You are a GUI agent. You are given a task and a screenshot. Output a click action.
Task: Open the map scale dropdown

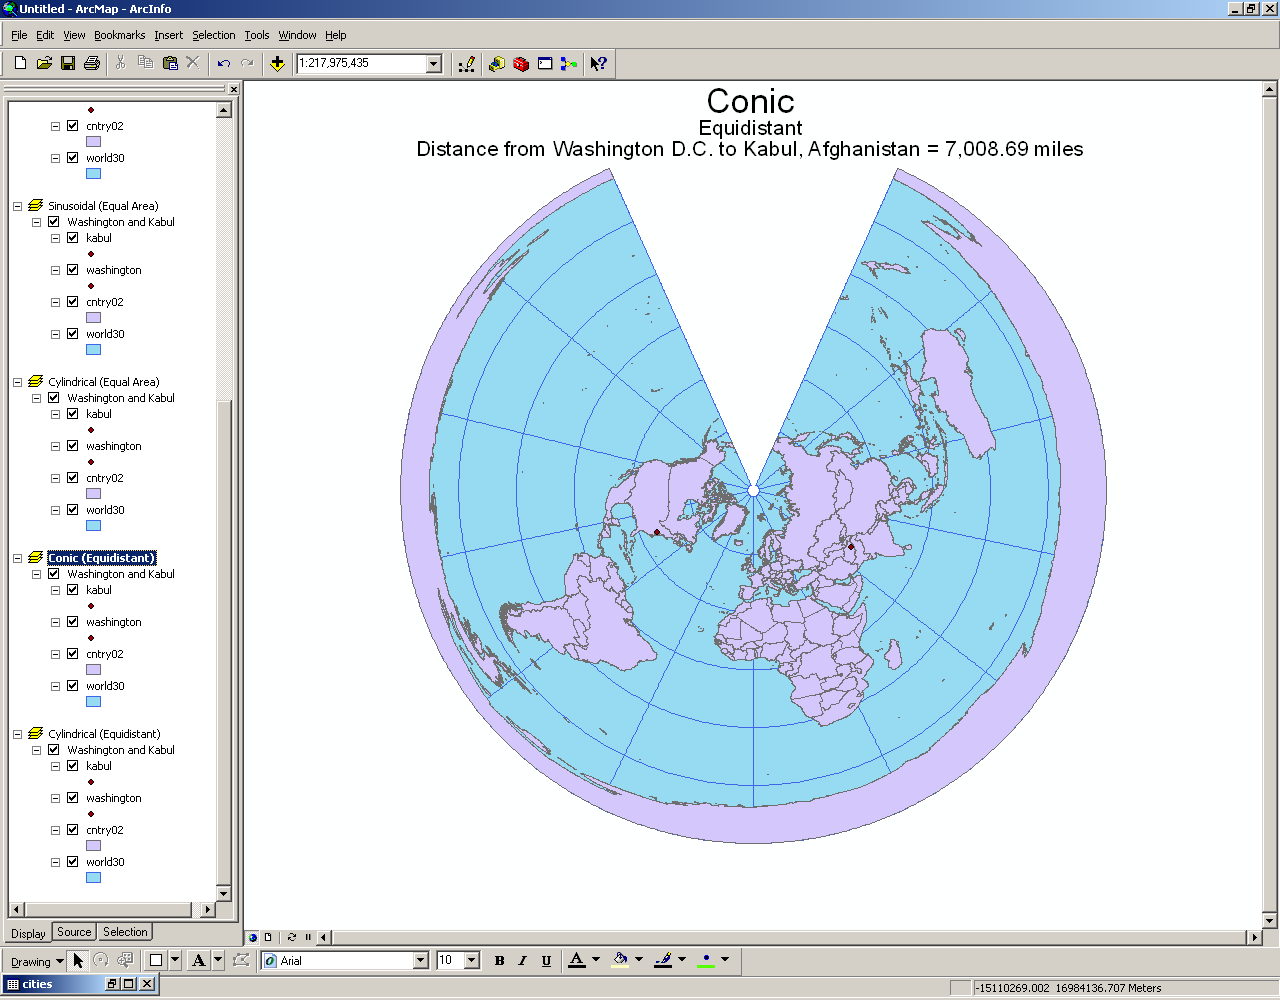click(434, 63)
